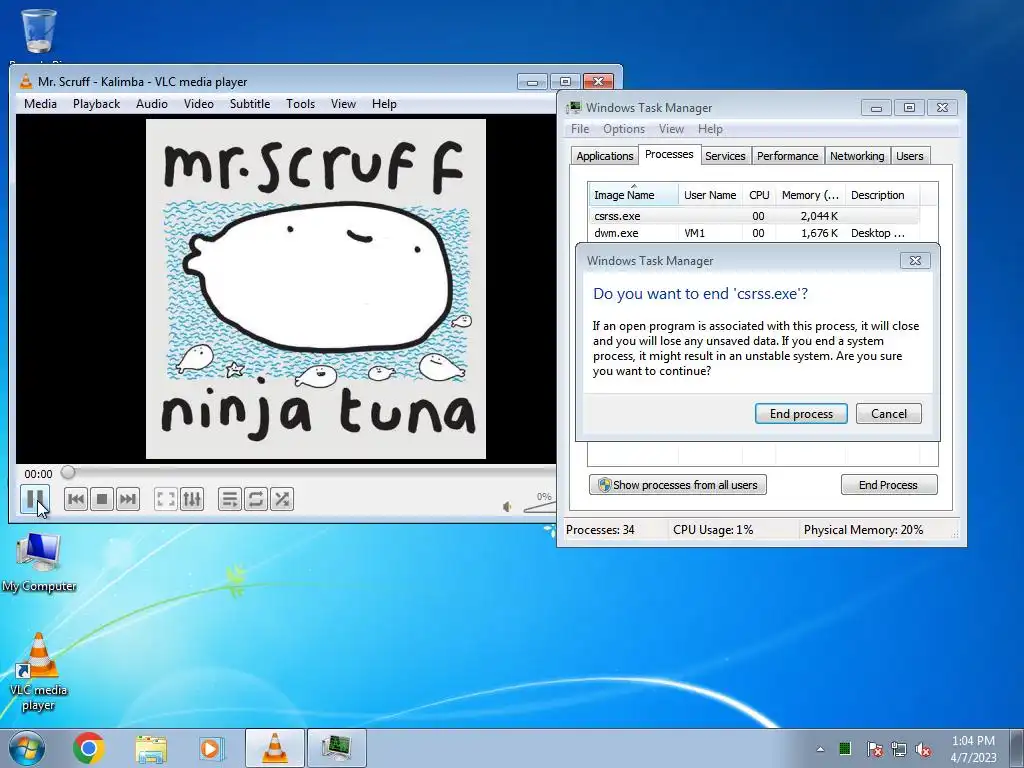Switch to the Services tab
Viewport: 1024px width, 768px height.
[725, 156]
